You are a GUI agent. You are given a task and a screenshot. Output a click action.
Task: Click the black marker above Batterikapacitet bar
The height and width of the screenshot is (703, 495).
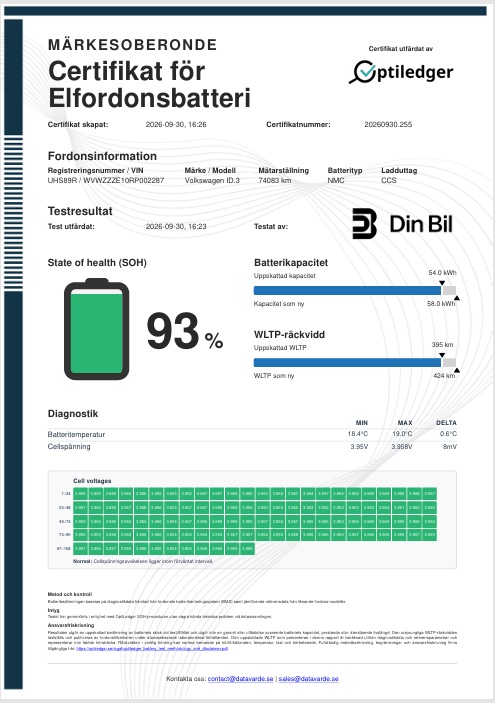pyautogui.click(x=442, y=283)
